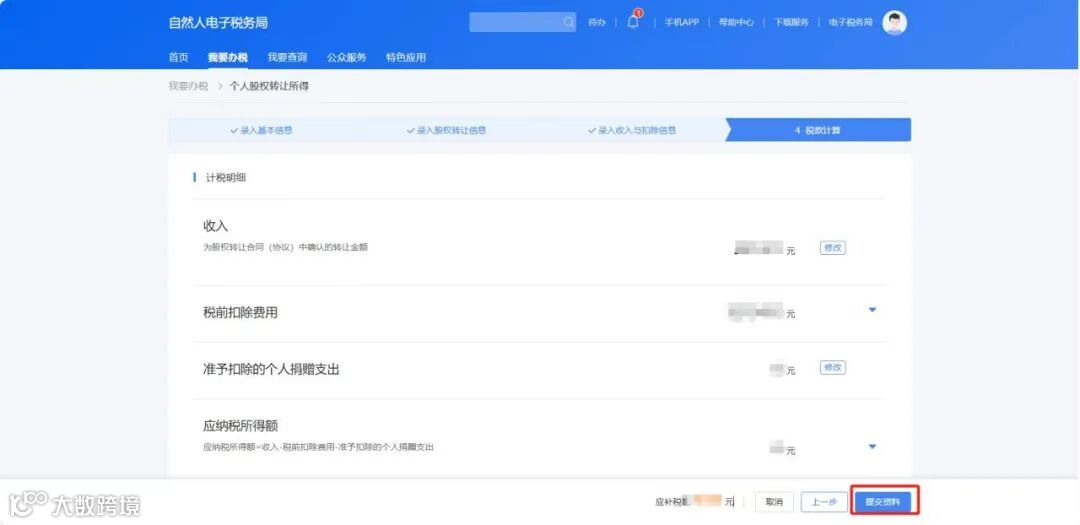Viewport: 1080px width, 525px height.
Task: Open 公众服务 tab
Action: [346, 57]
